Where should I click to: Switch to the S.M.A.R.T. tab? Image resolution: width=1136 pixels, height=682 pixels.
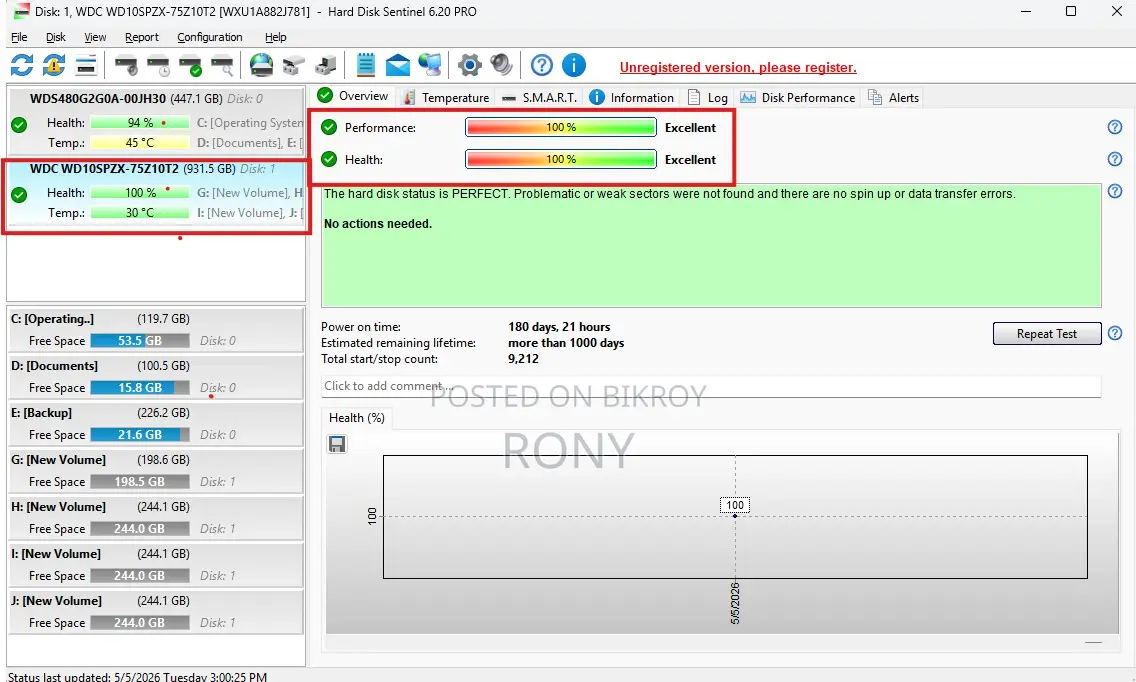pos(540,97)
